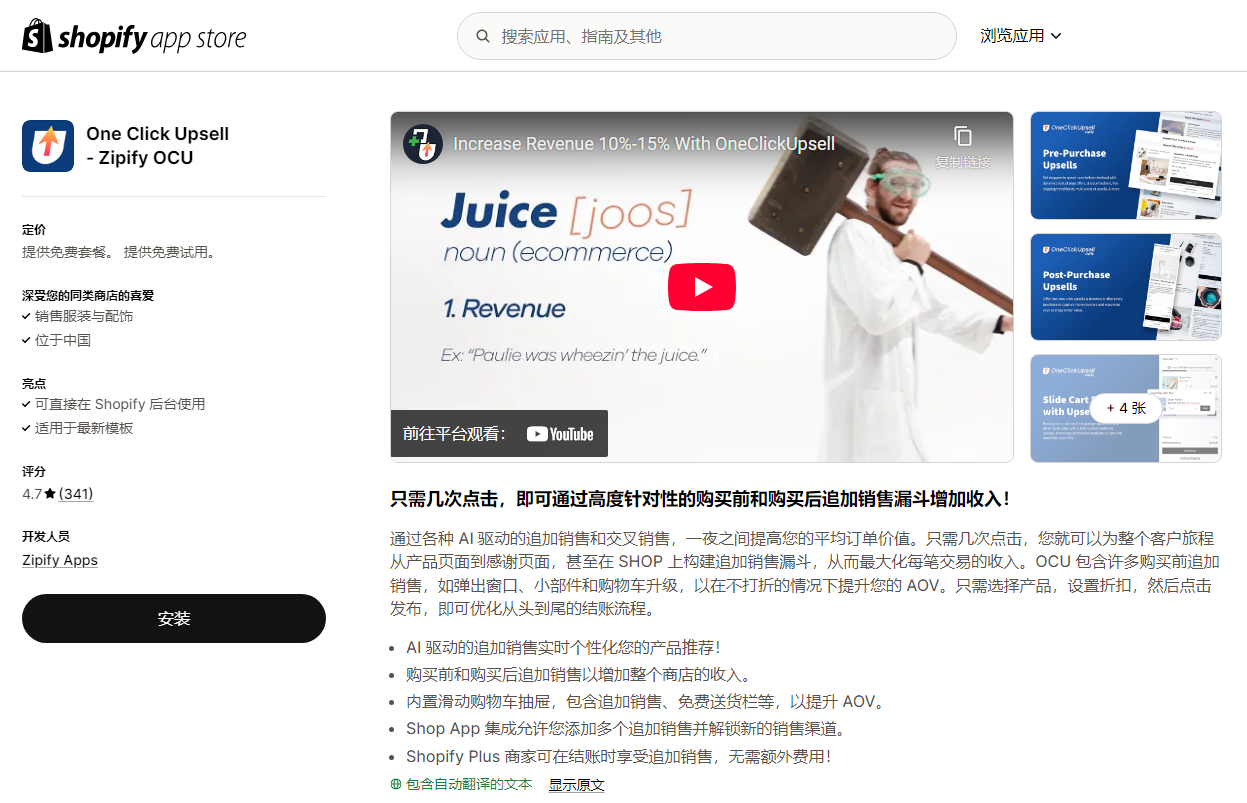Image resolution: width=1247 pixels, height=803 pixels.
Task: Play the YouTube video
Action: point(702,287)
